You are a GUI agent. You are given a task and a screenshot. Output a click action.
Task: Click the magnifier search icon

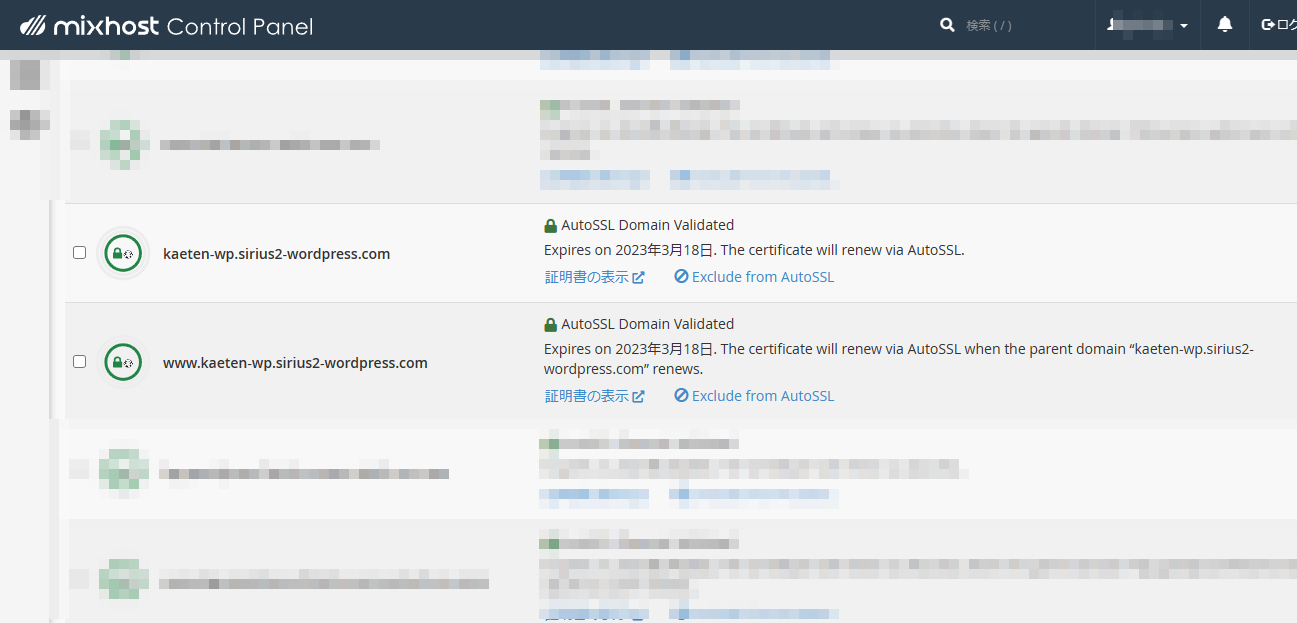947,25
